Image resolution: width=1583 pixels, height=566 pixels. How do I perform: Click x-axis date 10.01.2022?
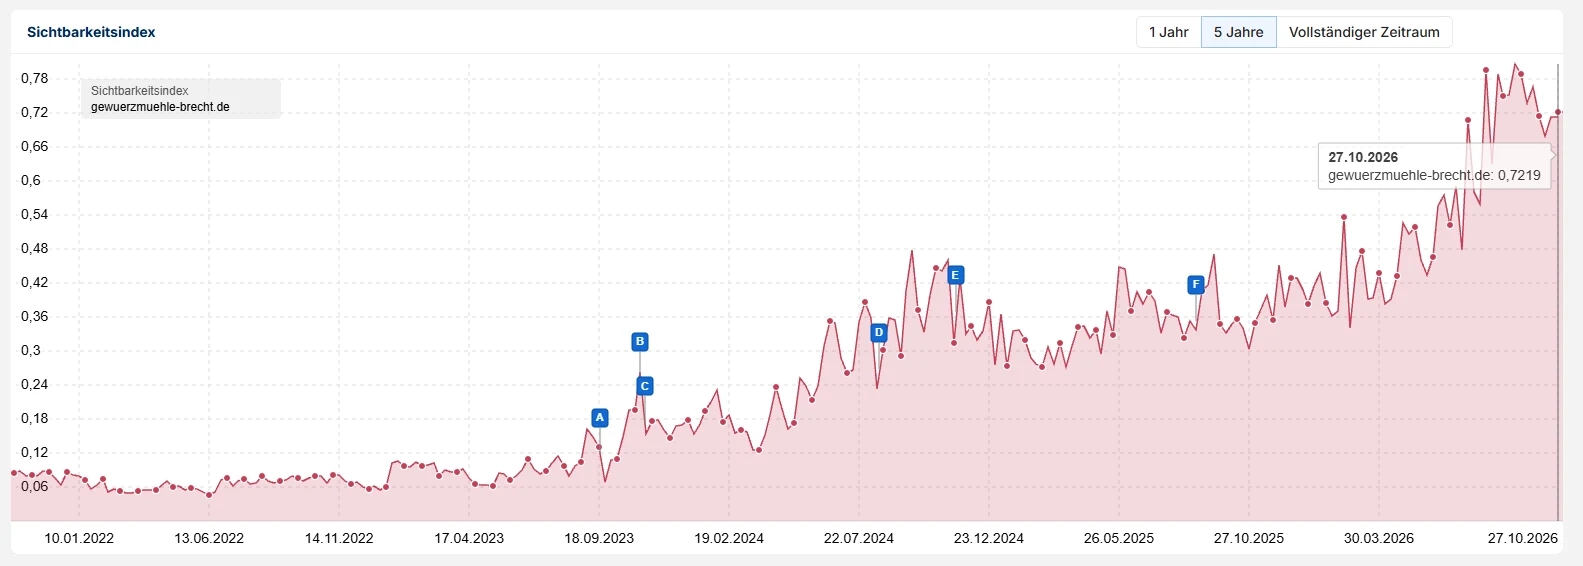79,538
